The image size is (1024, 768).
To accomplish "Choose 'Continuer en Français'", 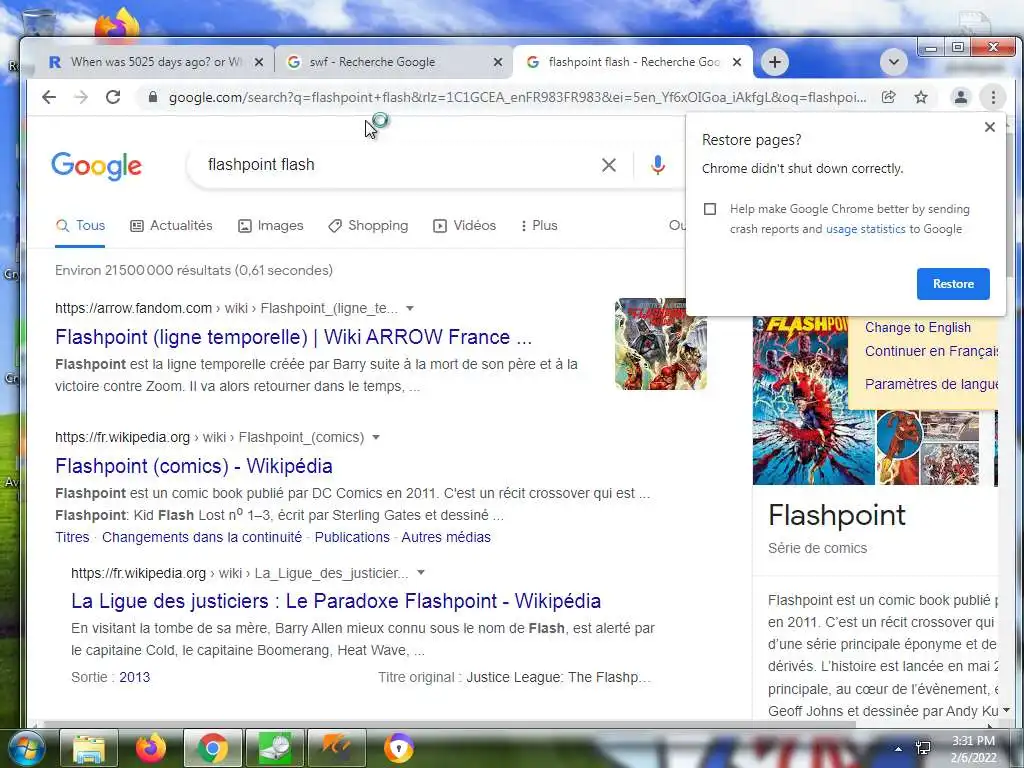I will (x=931, y=351).
